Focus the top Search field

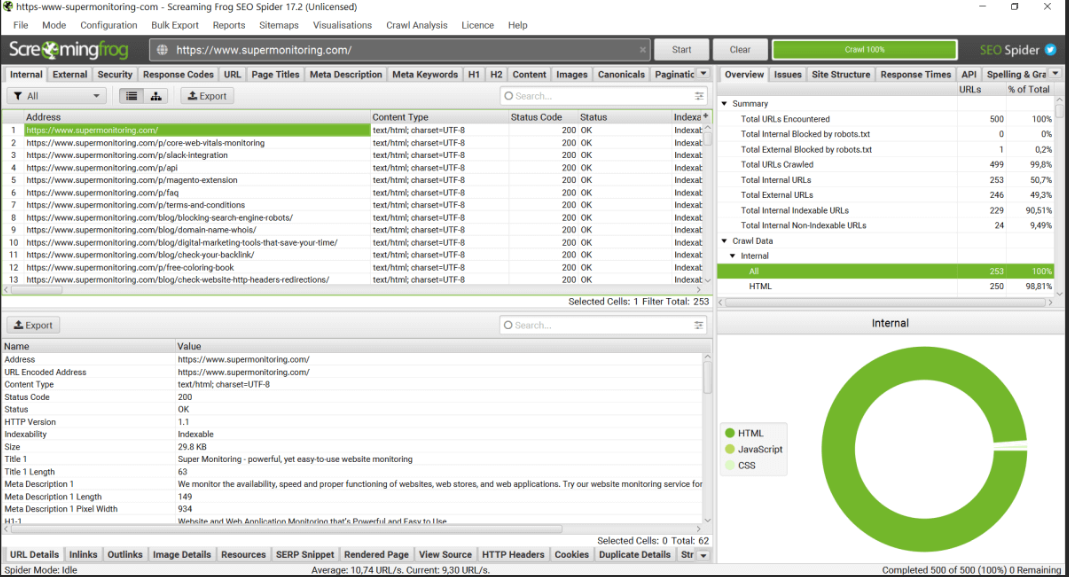603,96
